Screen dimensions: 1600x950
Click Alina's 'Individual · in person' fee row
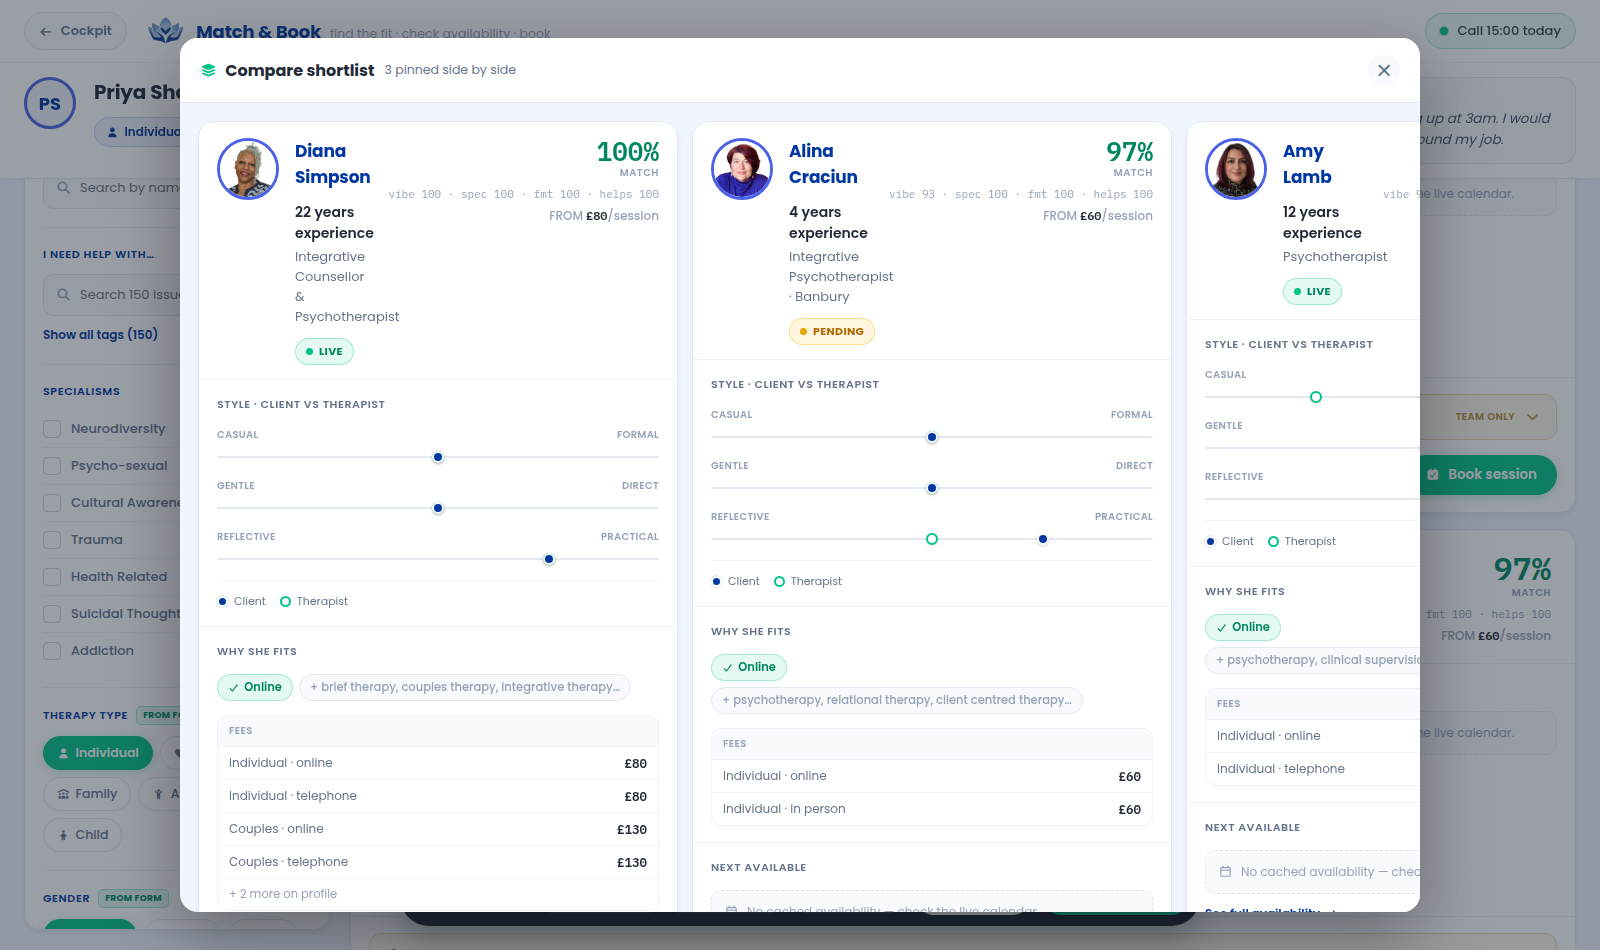click(932, 809)
